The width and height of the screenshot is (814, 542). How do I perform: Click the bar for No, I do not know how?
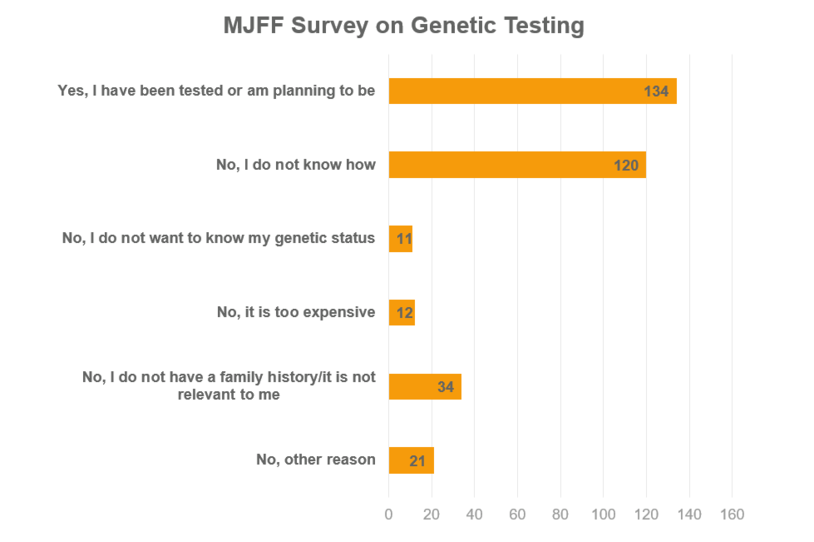pyautogui.click(x=516, y=165)
